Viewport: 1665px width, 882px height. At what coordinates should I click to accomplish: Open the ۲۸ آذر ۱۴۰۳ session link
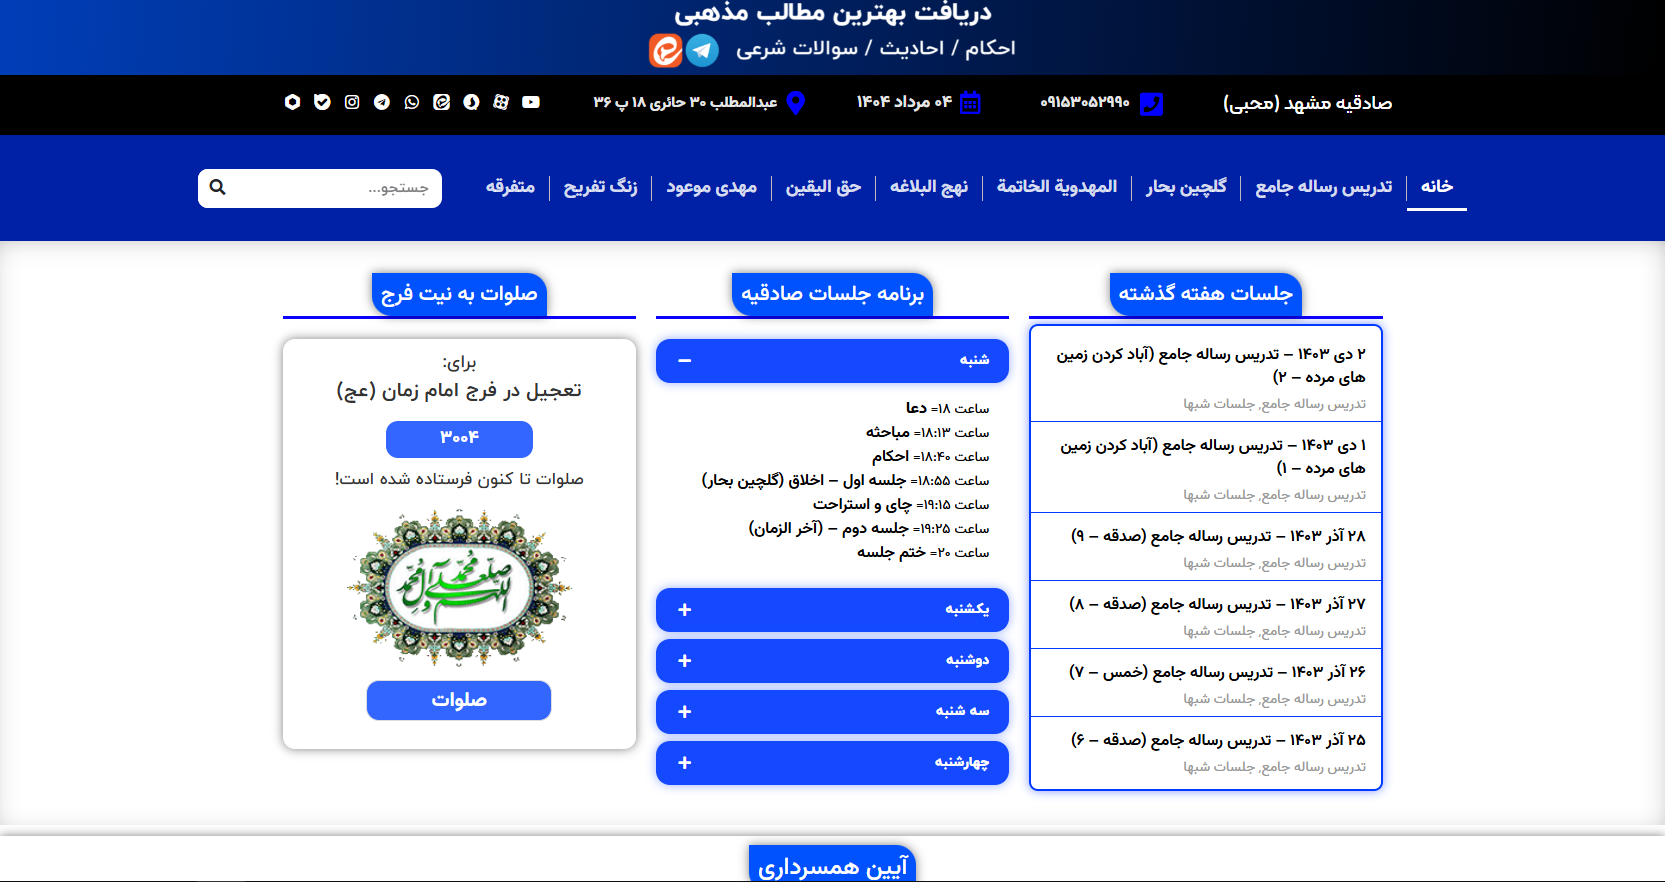[1218, 536]
